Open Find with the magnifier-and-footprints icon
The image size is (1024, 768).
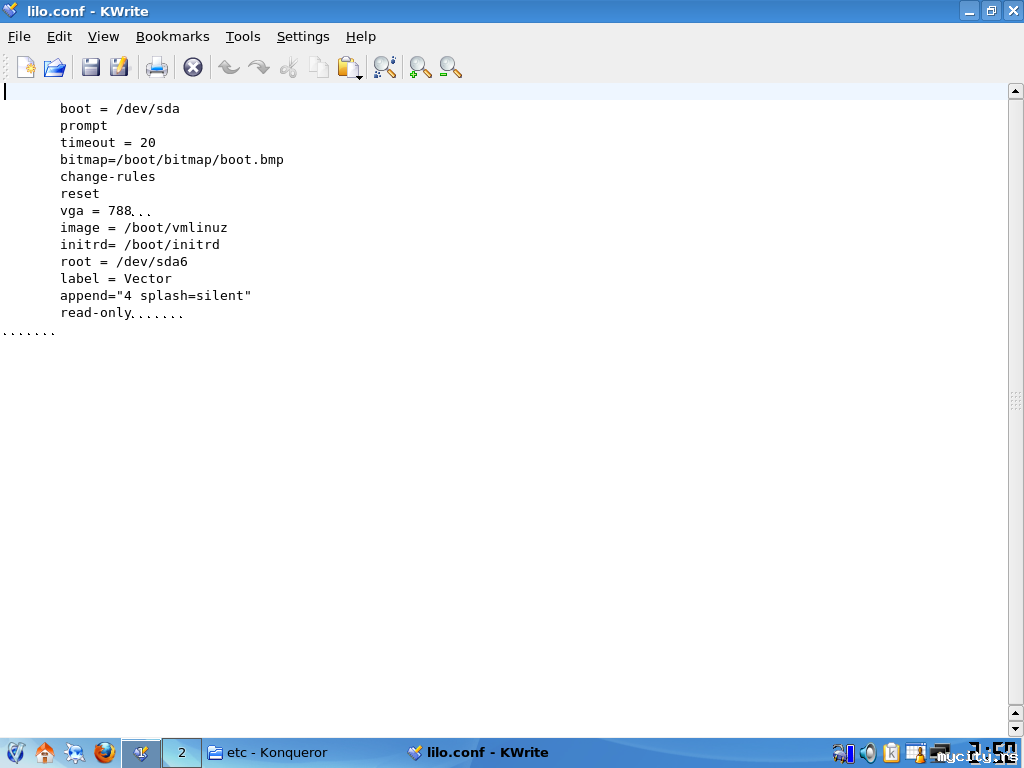tap(385, 67)
